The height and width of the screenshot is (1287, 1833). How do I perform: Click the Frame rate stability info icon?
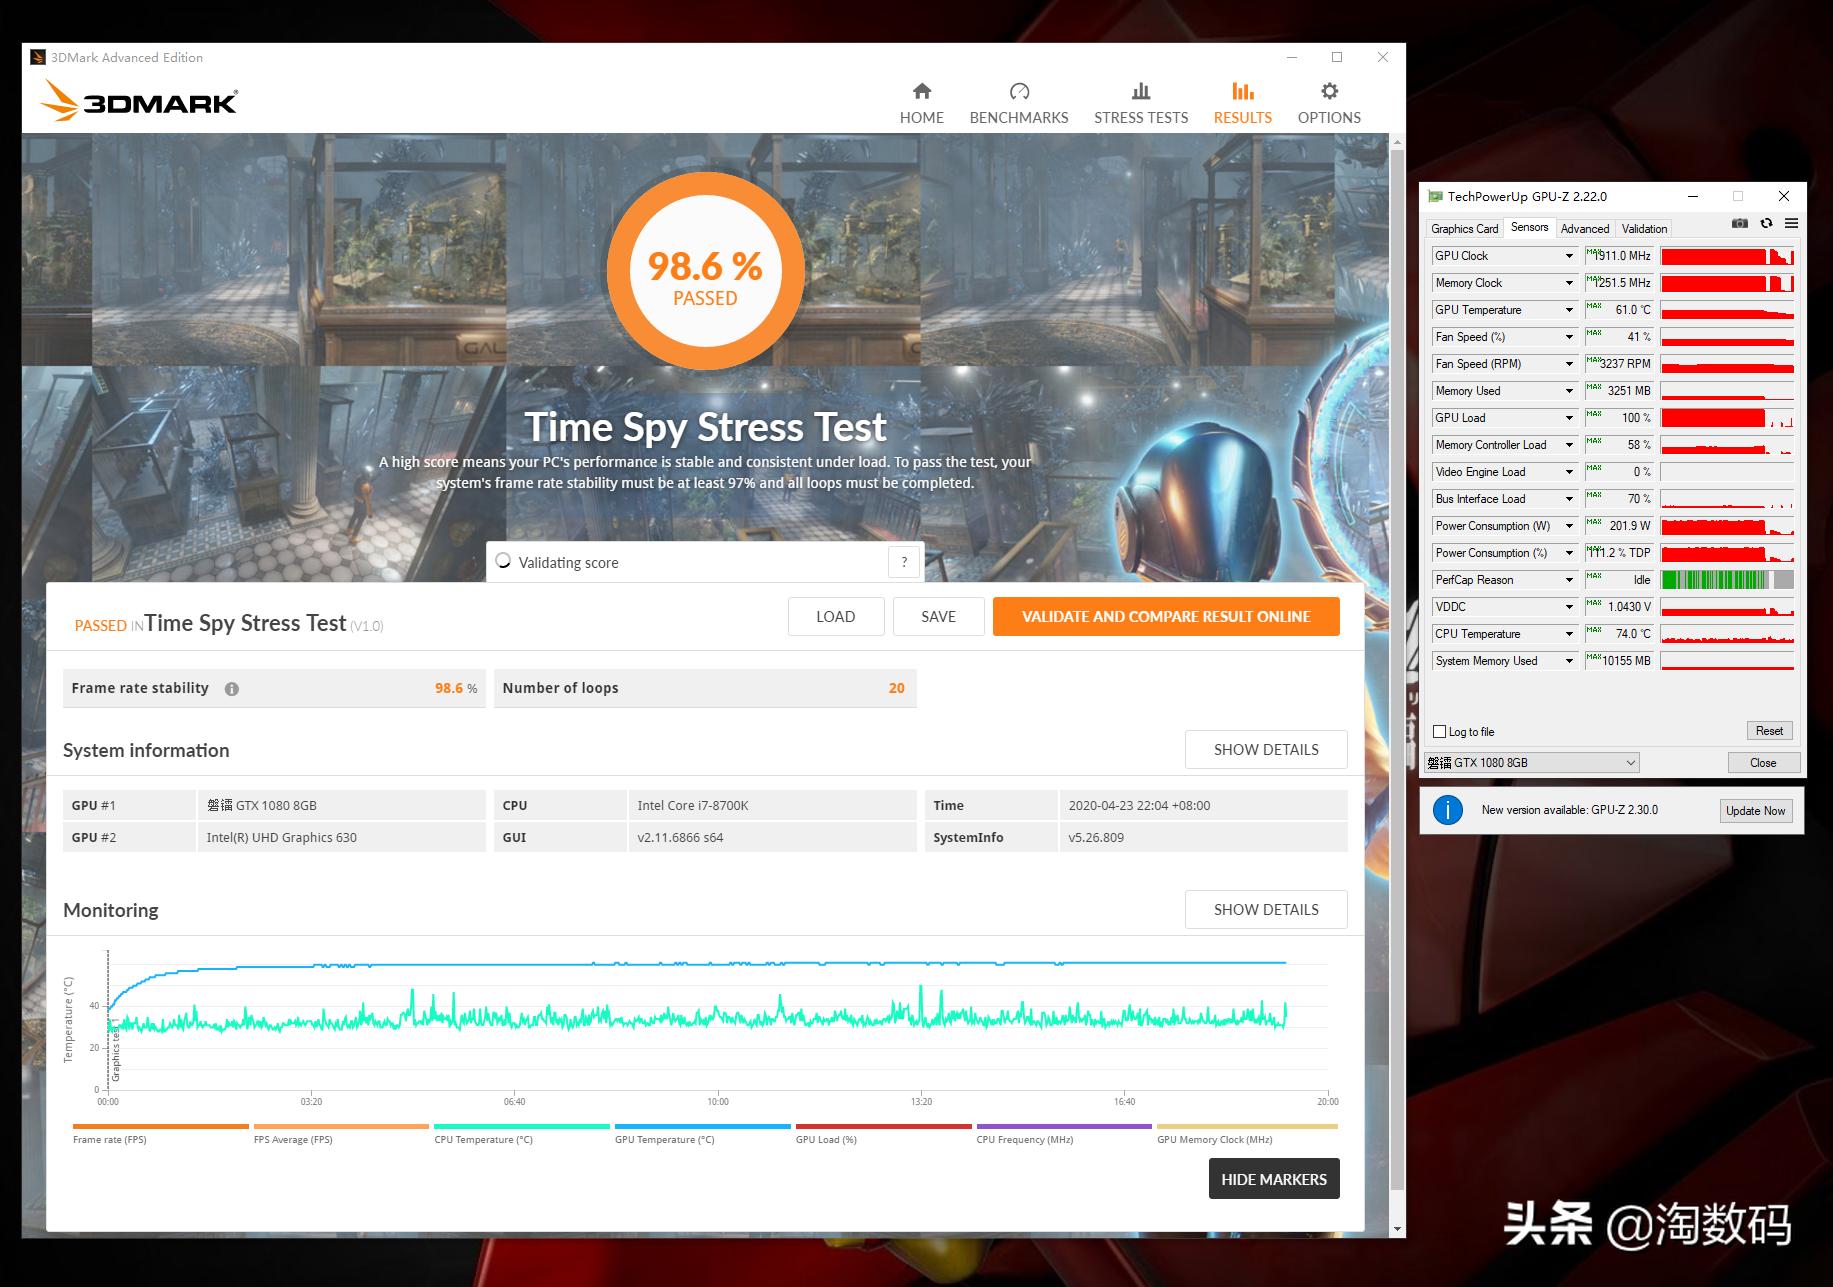233,688
